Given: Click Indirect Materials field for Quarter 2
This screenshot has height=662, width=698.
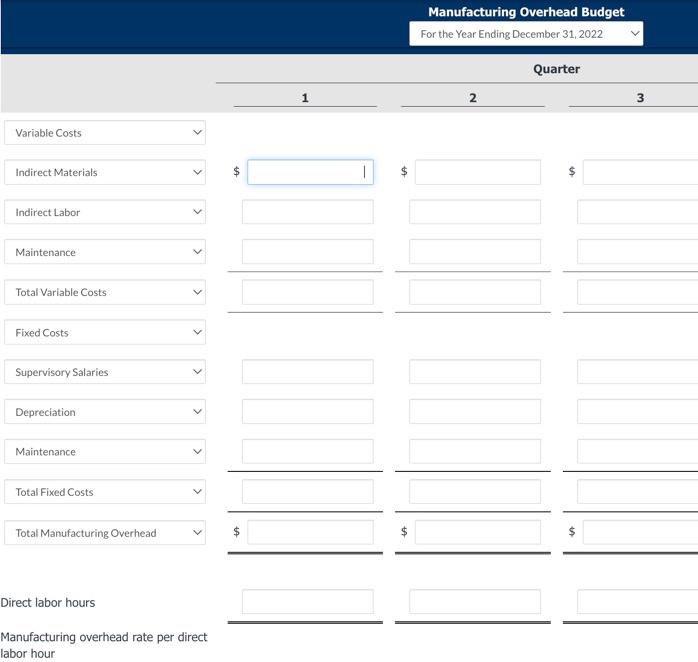Looking at the screenshot, I should [x=478, y=172].
